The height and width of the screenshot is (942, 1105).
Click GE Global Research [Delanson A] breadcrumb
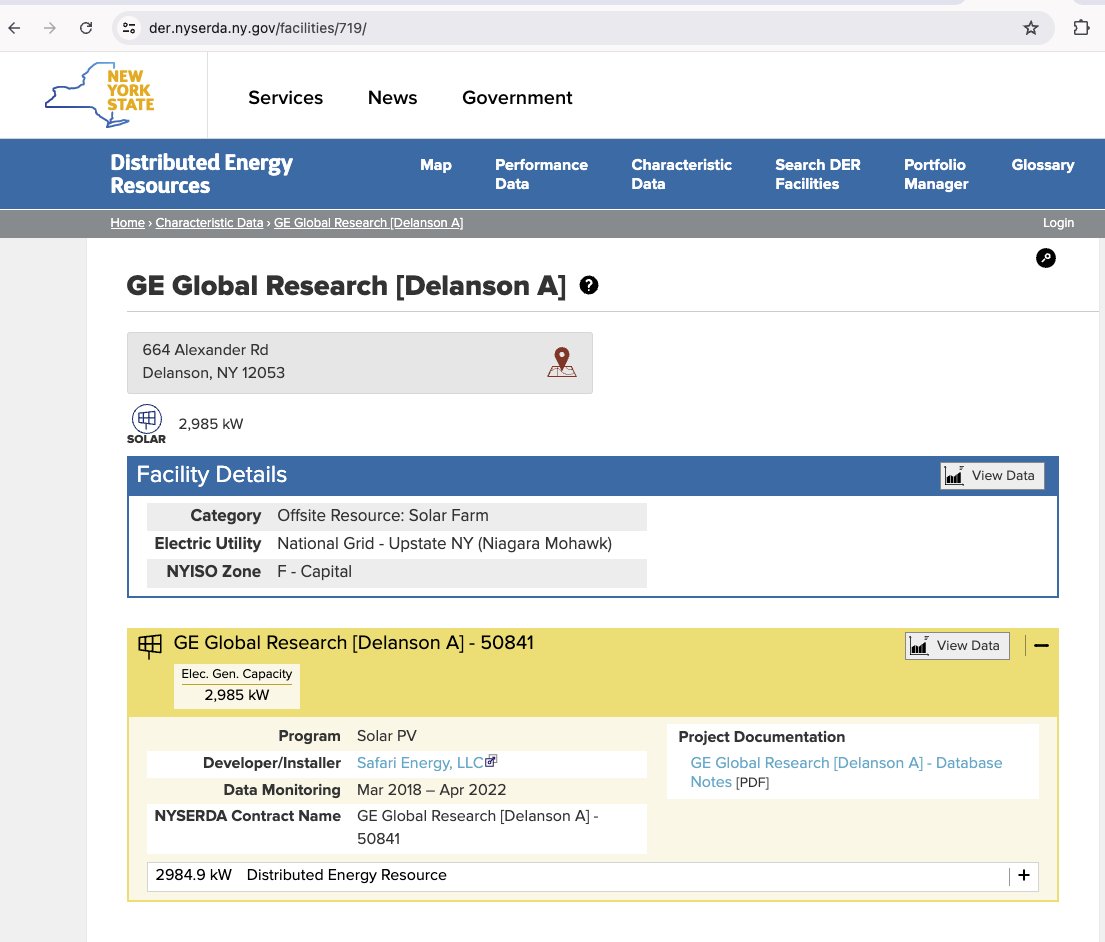(x=368, y=223)
